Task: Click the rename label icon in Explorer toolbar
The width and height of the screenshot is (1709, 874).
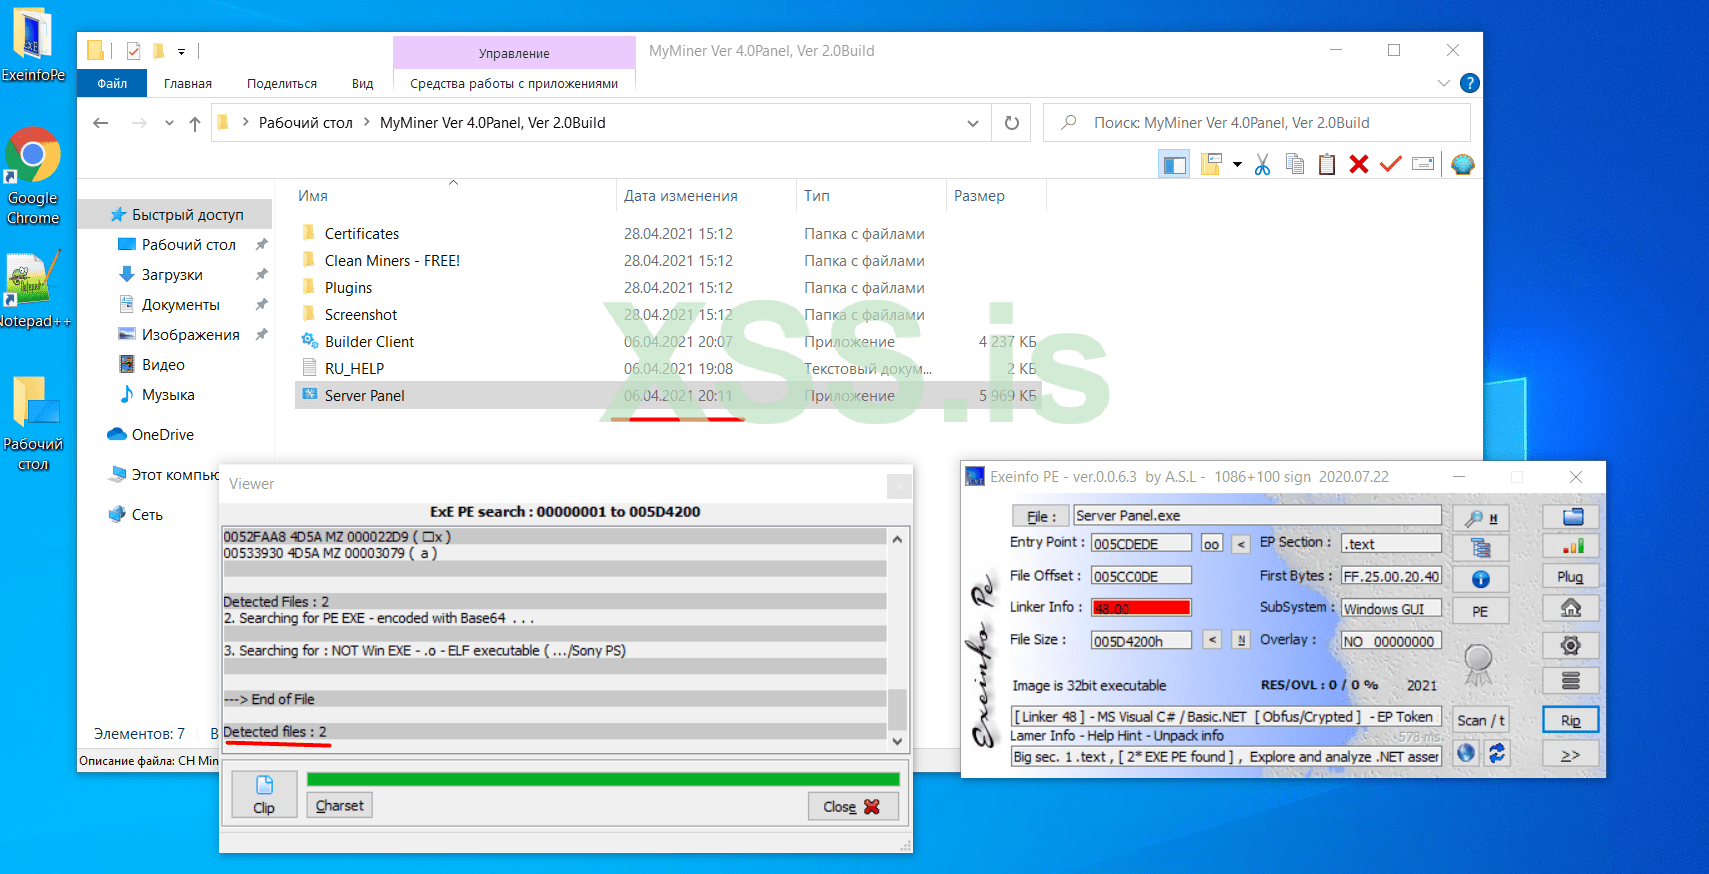Action: [1423, 164]
